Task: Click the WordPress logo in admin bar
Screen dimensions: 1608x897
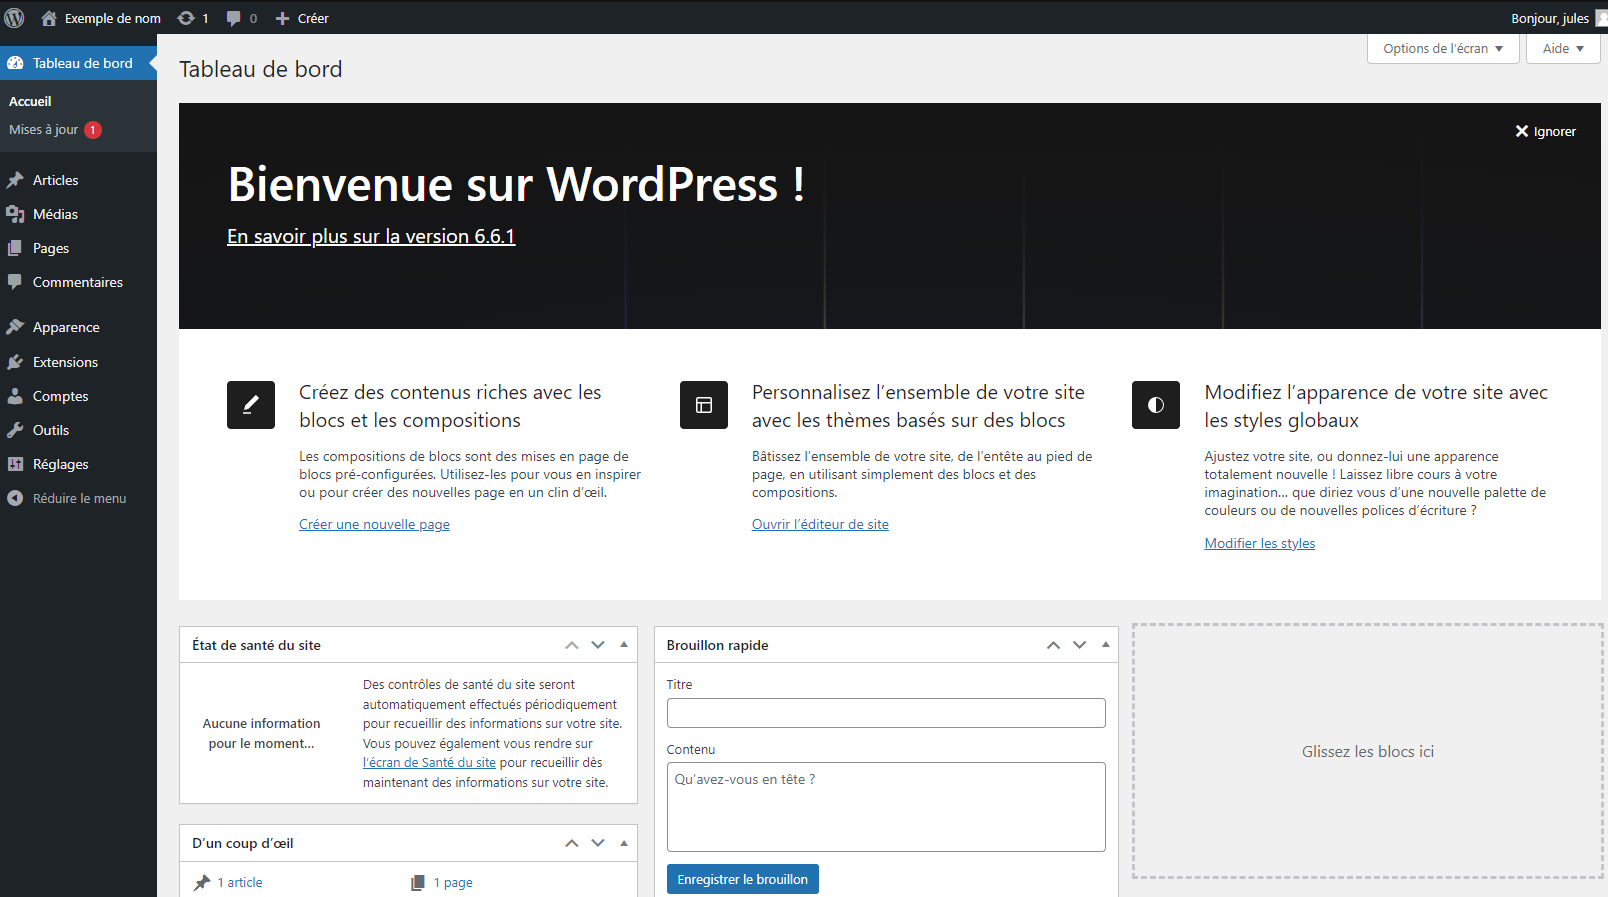Action: click(x=14, y=18)
